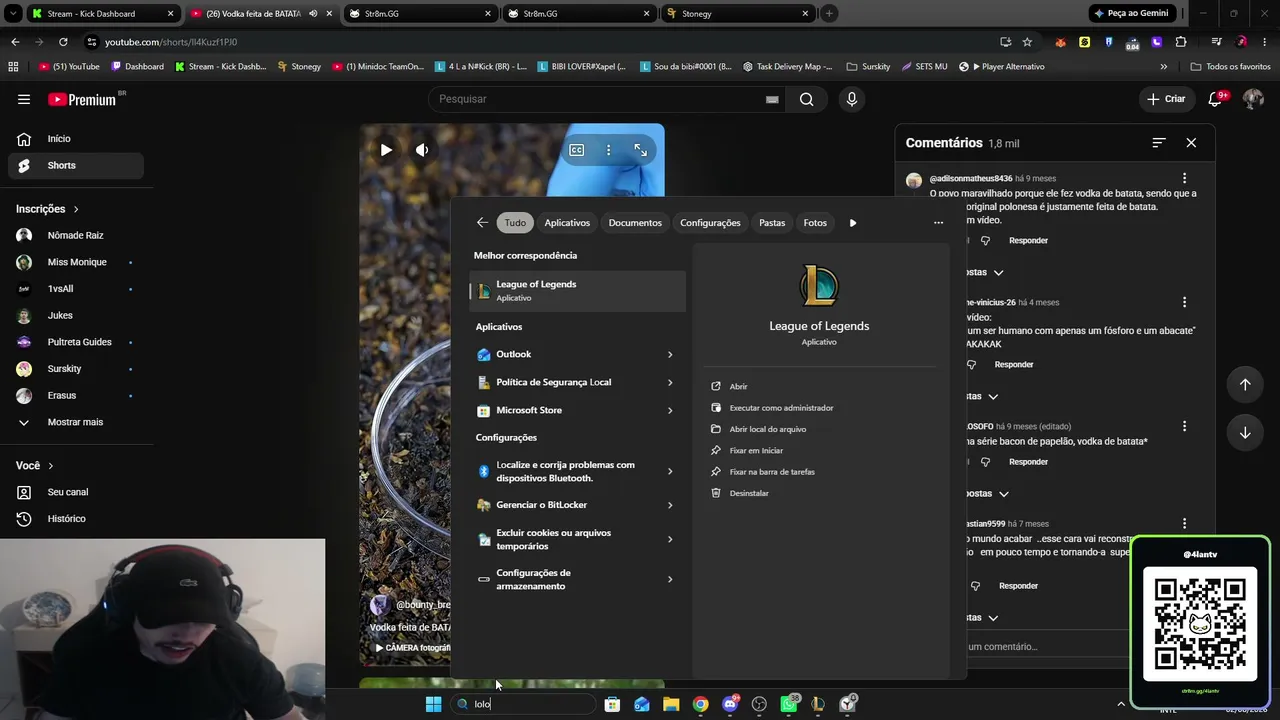Open the Chrome media control icon

(x=1216, y=42)
